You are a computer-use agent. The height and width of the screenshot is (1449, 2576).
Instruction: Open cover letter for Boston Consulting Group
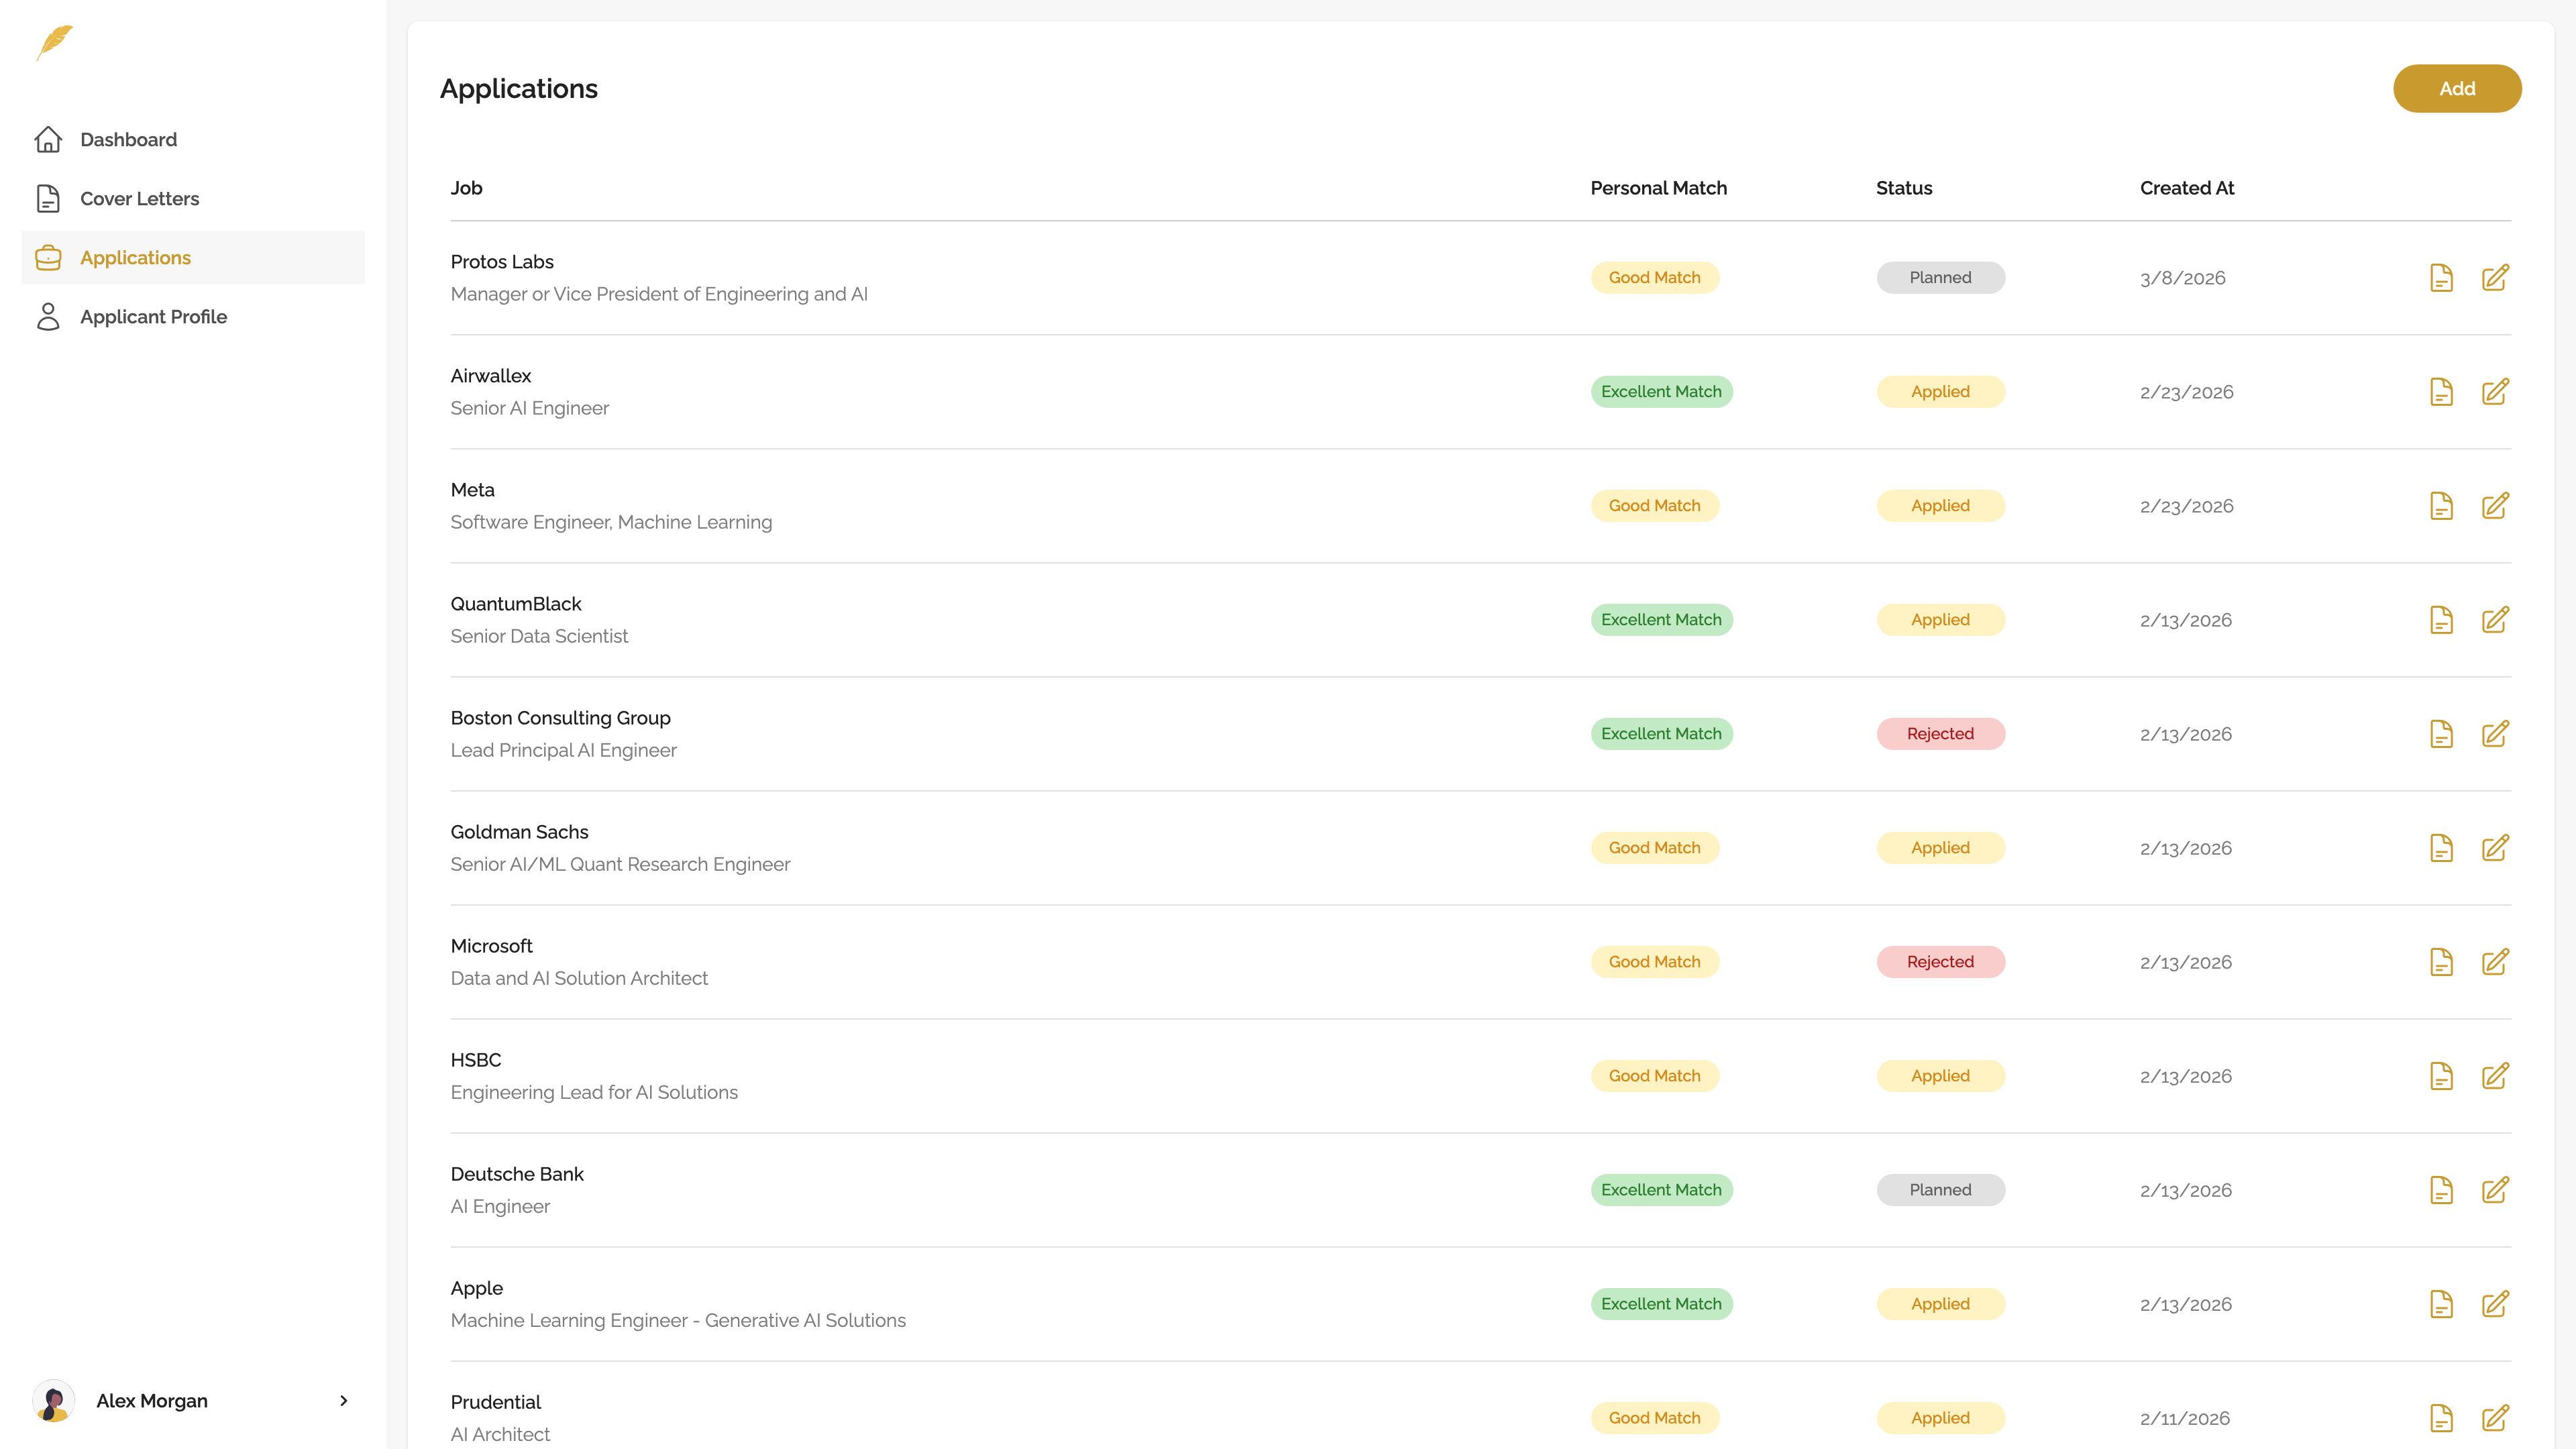2441,734
